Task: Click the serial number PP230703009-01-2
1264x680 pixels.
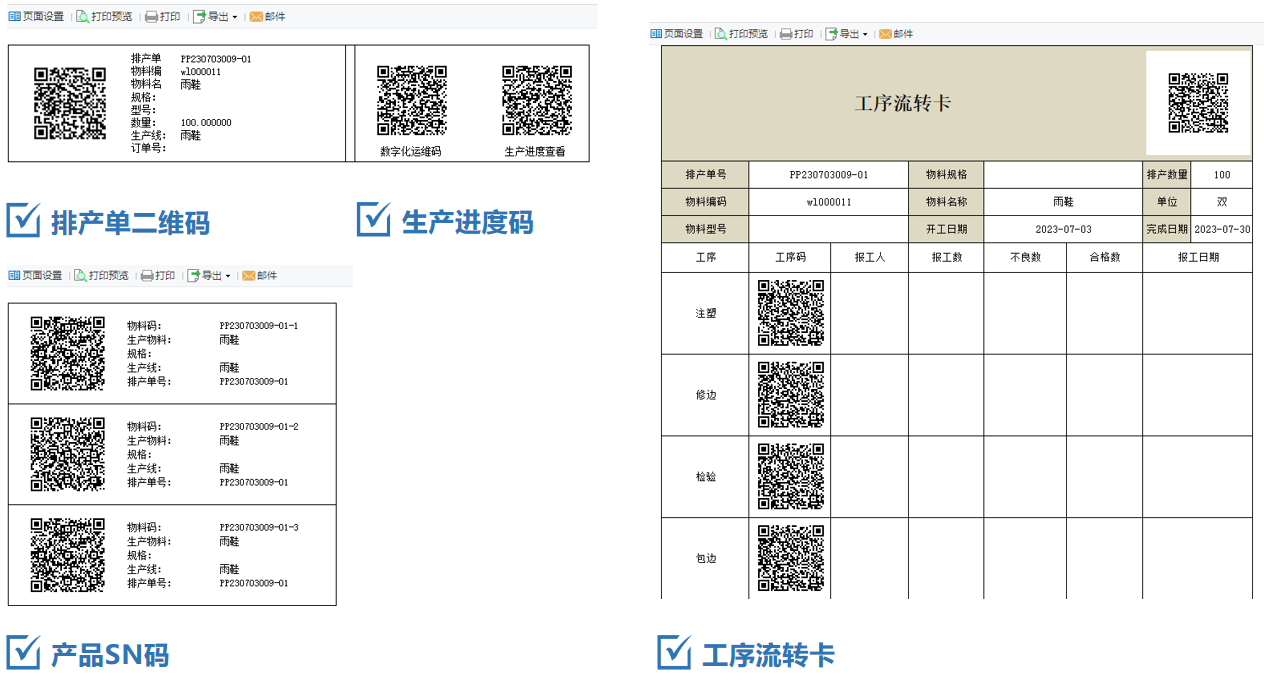Action: pyautogui.click(x=259, y=427)
